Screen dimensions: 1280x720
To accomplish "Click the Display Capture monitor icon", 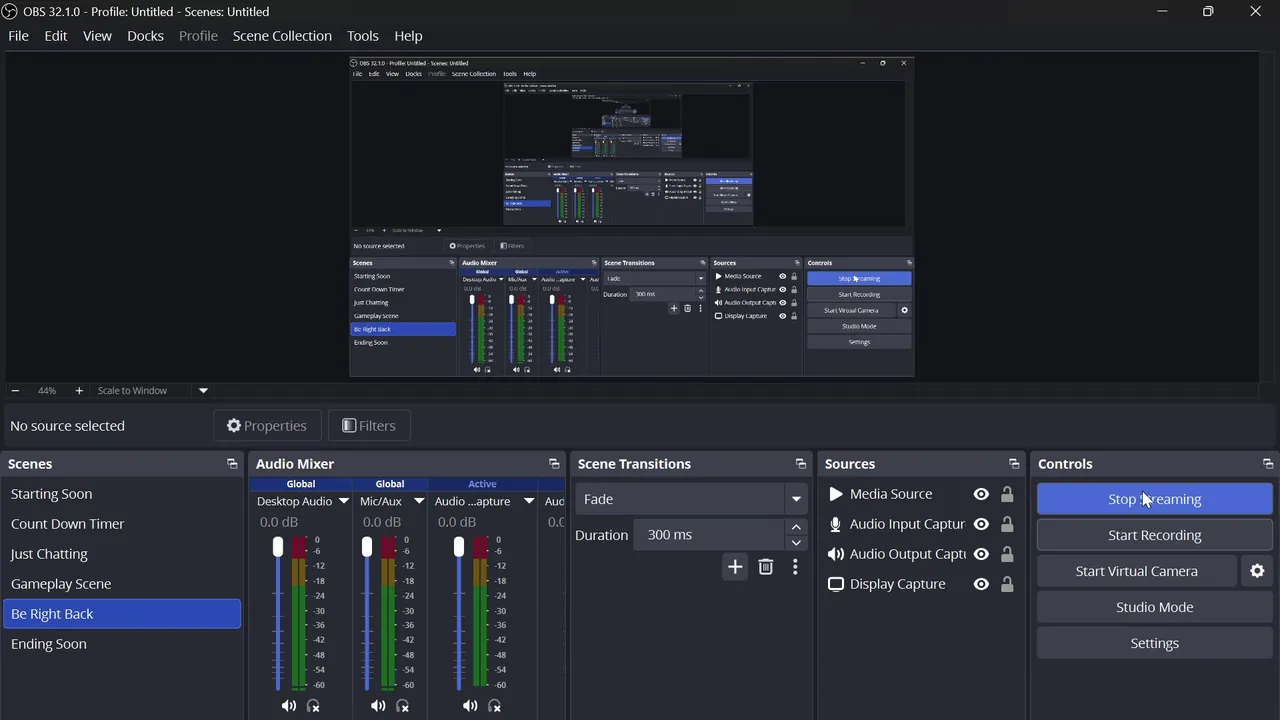I will (836, 584).
